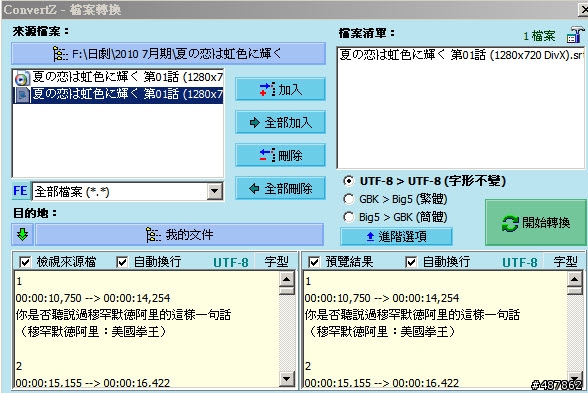This screenshot has width=588, height=393.
Task: Click preview pane UTF-8 encoding label
Action: click(x=520, y=262)
